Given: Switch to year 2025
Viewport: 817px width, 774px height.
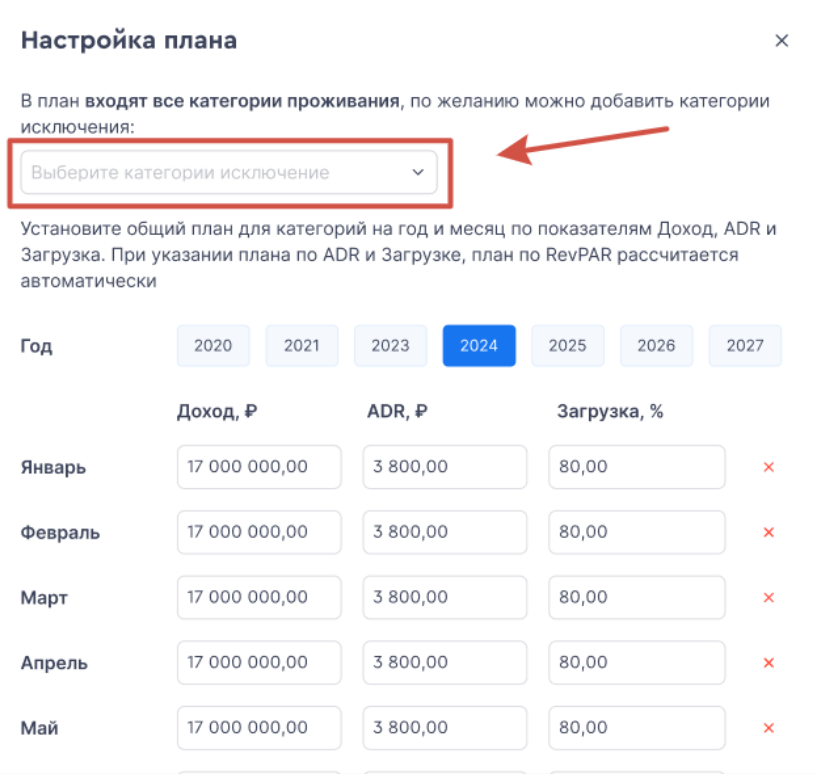Looking at the screenshot, I should tap(567, 346).
